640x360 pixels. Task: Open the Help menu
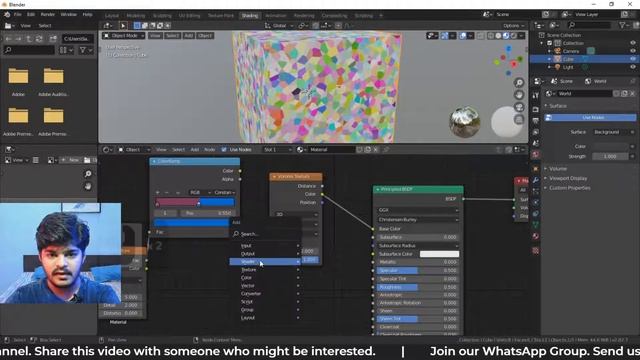click(x=87, y=14)
